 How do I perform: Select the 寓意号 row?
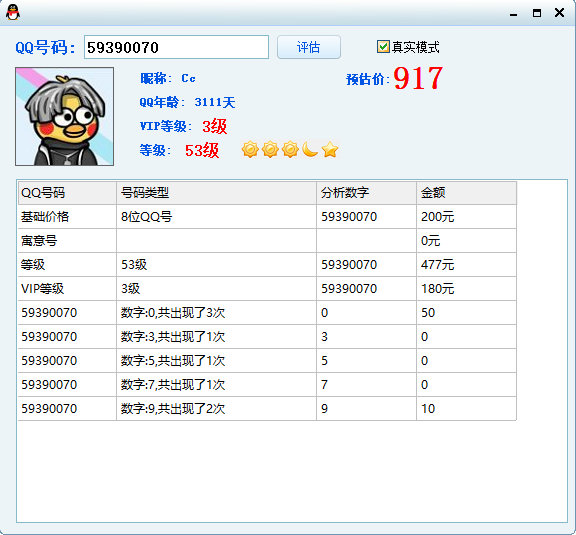pyautogui.click(x=267, y=241)
